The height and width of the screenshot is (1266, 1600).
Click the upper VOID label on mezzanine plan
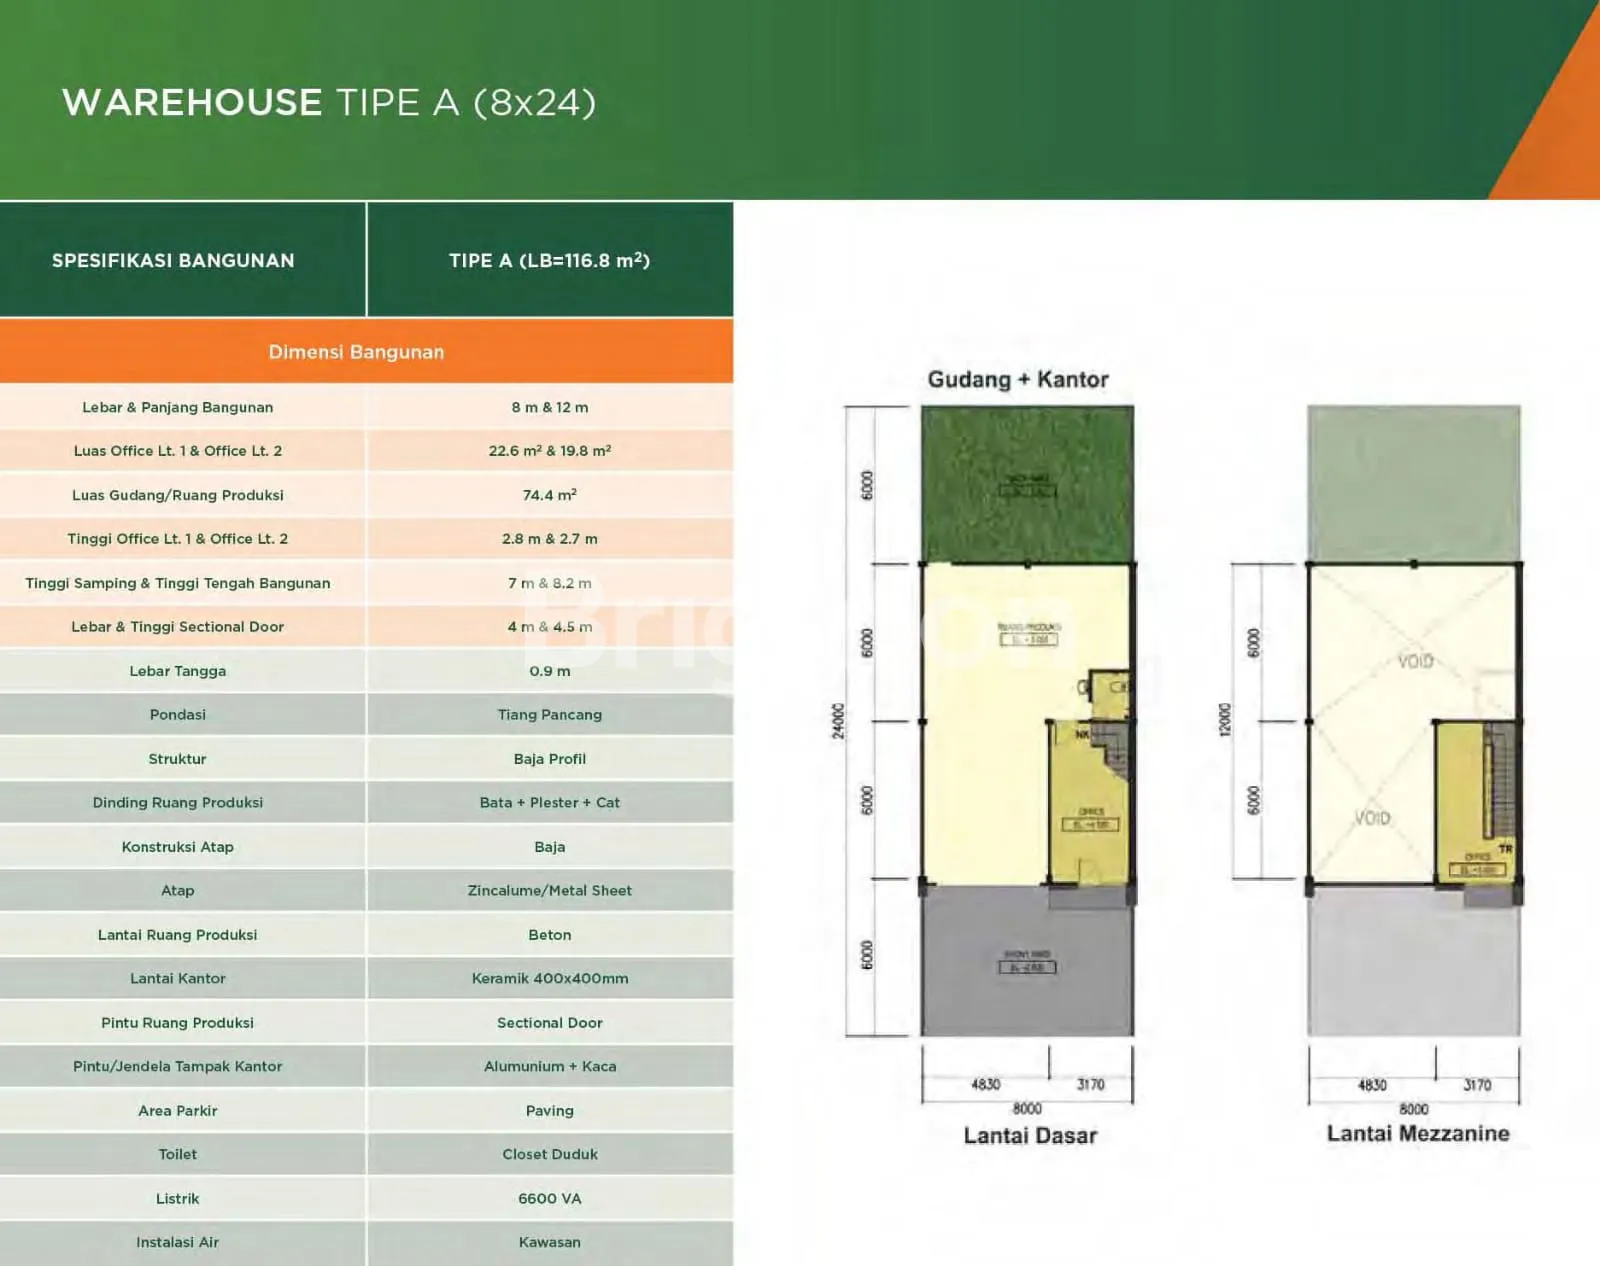point(1415,661)
